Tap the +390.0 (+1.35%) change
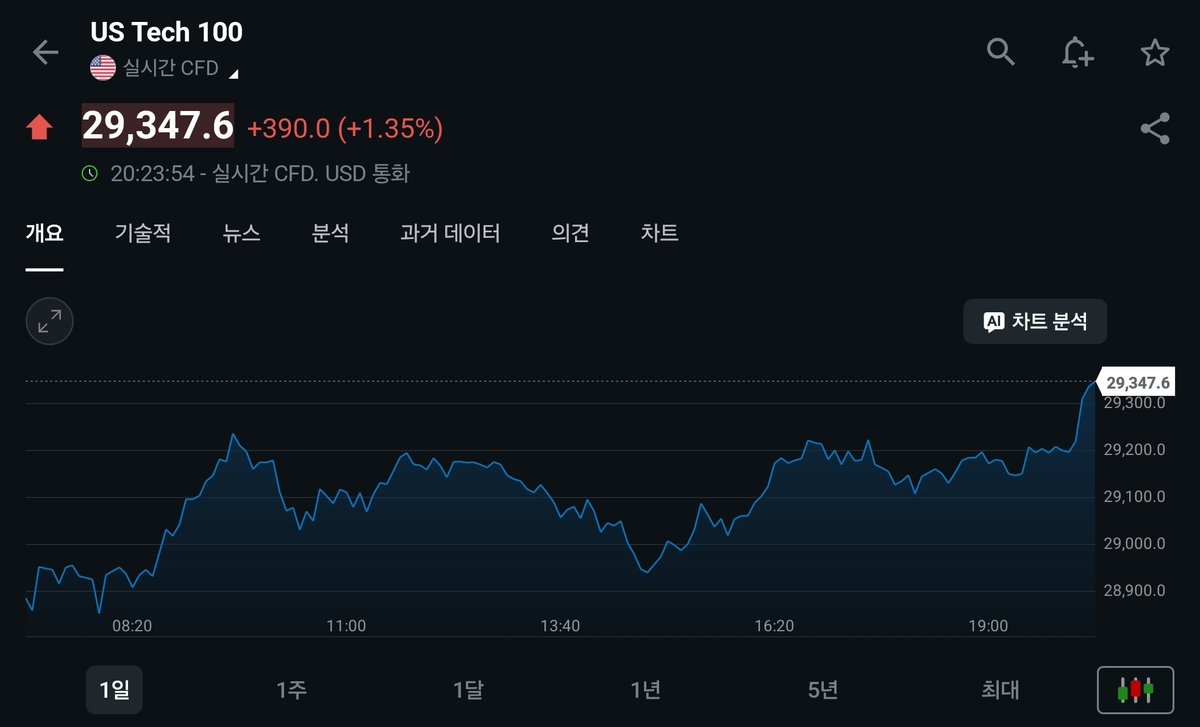The height and width of the screenshot is (727, 1200). point(345,128)
